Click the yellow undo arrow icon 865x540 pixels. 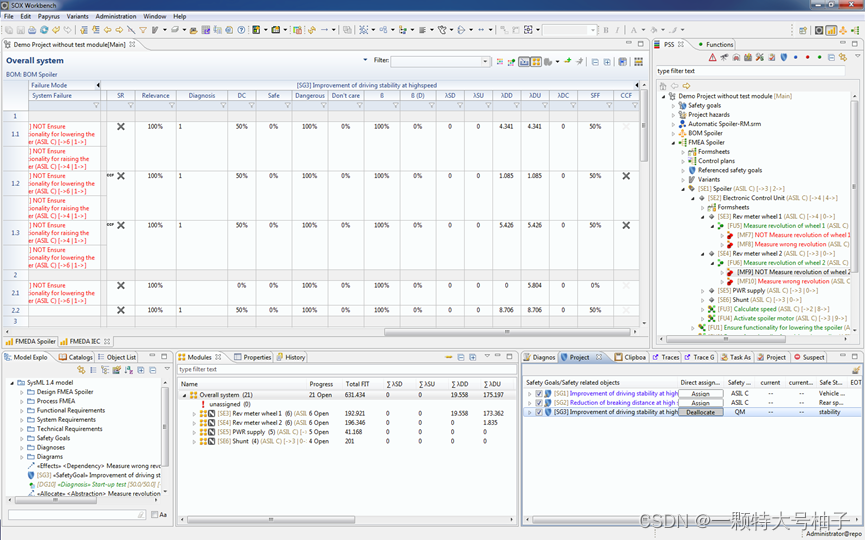point(56,30)
